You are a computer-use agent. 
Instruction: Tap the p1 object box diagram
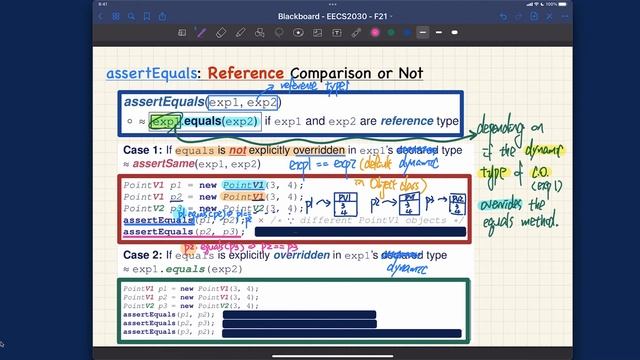coord(345,204)
